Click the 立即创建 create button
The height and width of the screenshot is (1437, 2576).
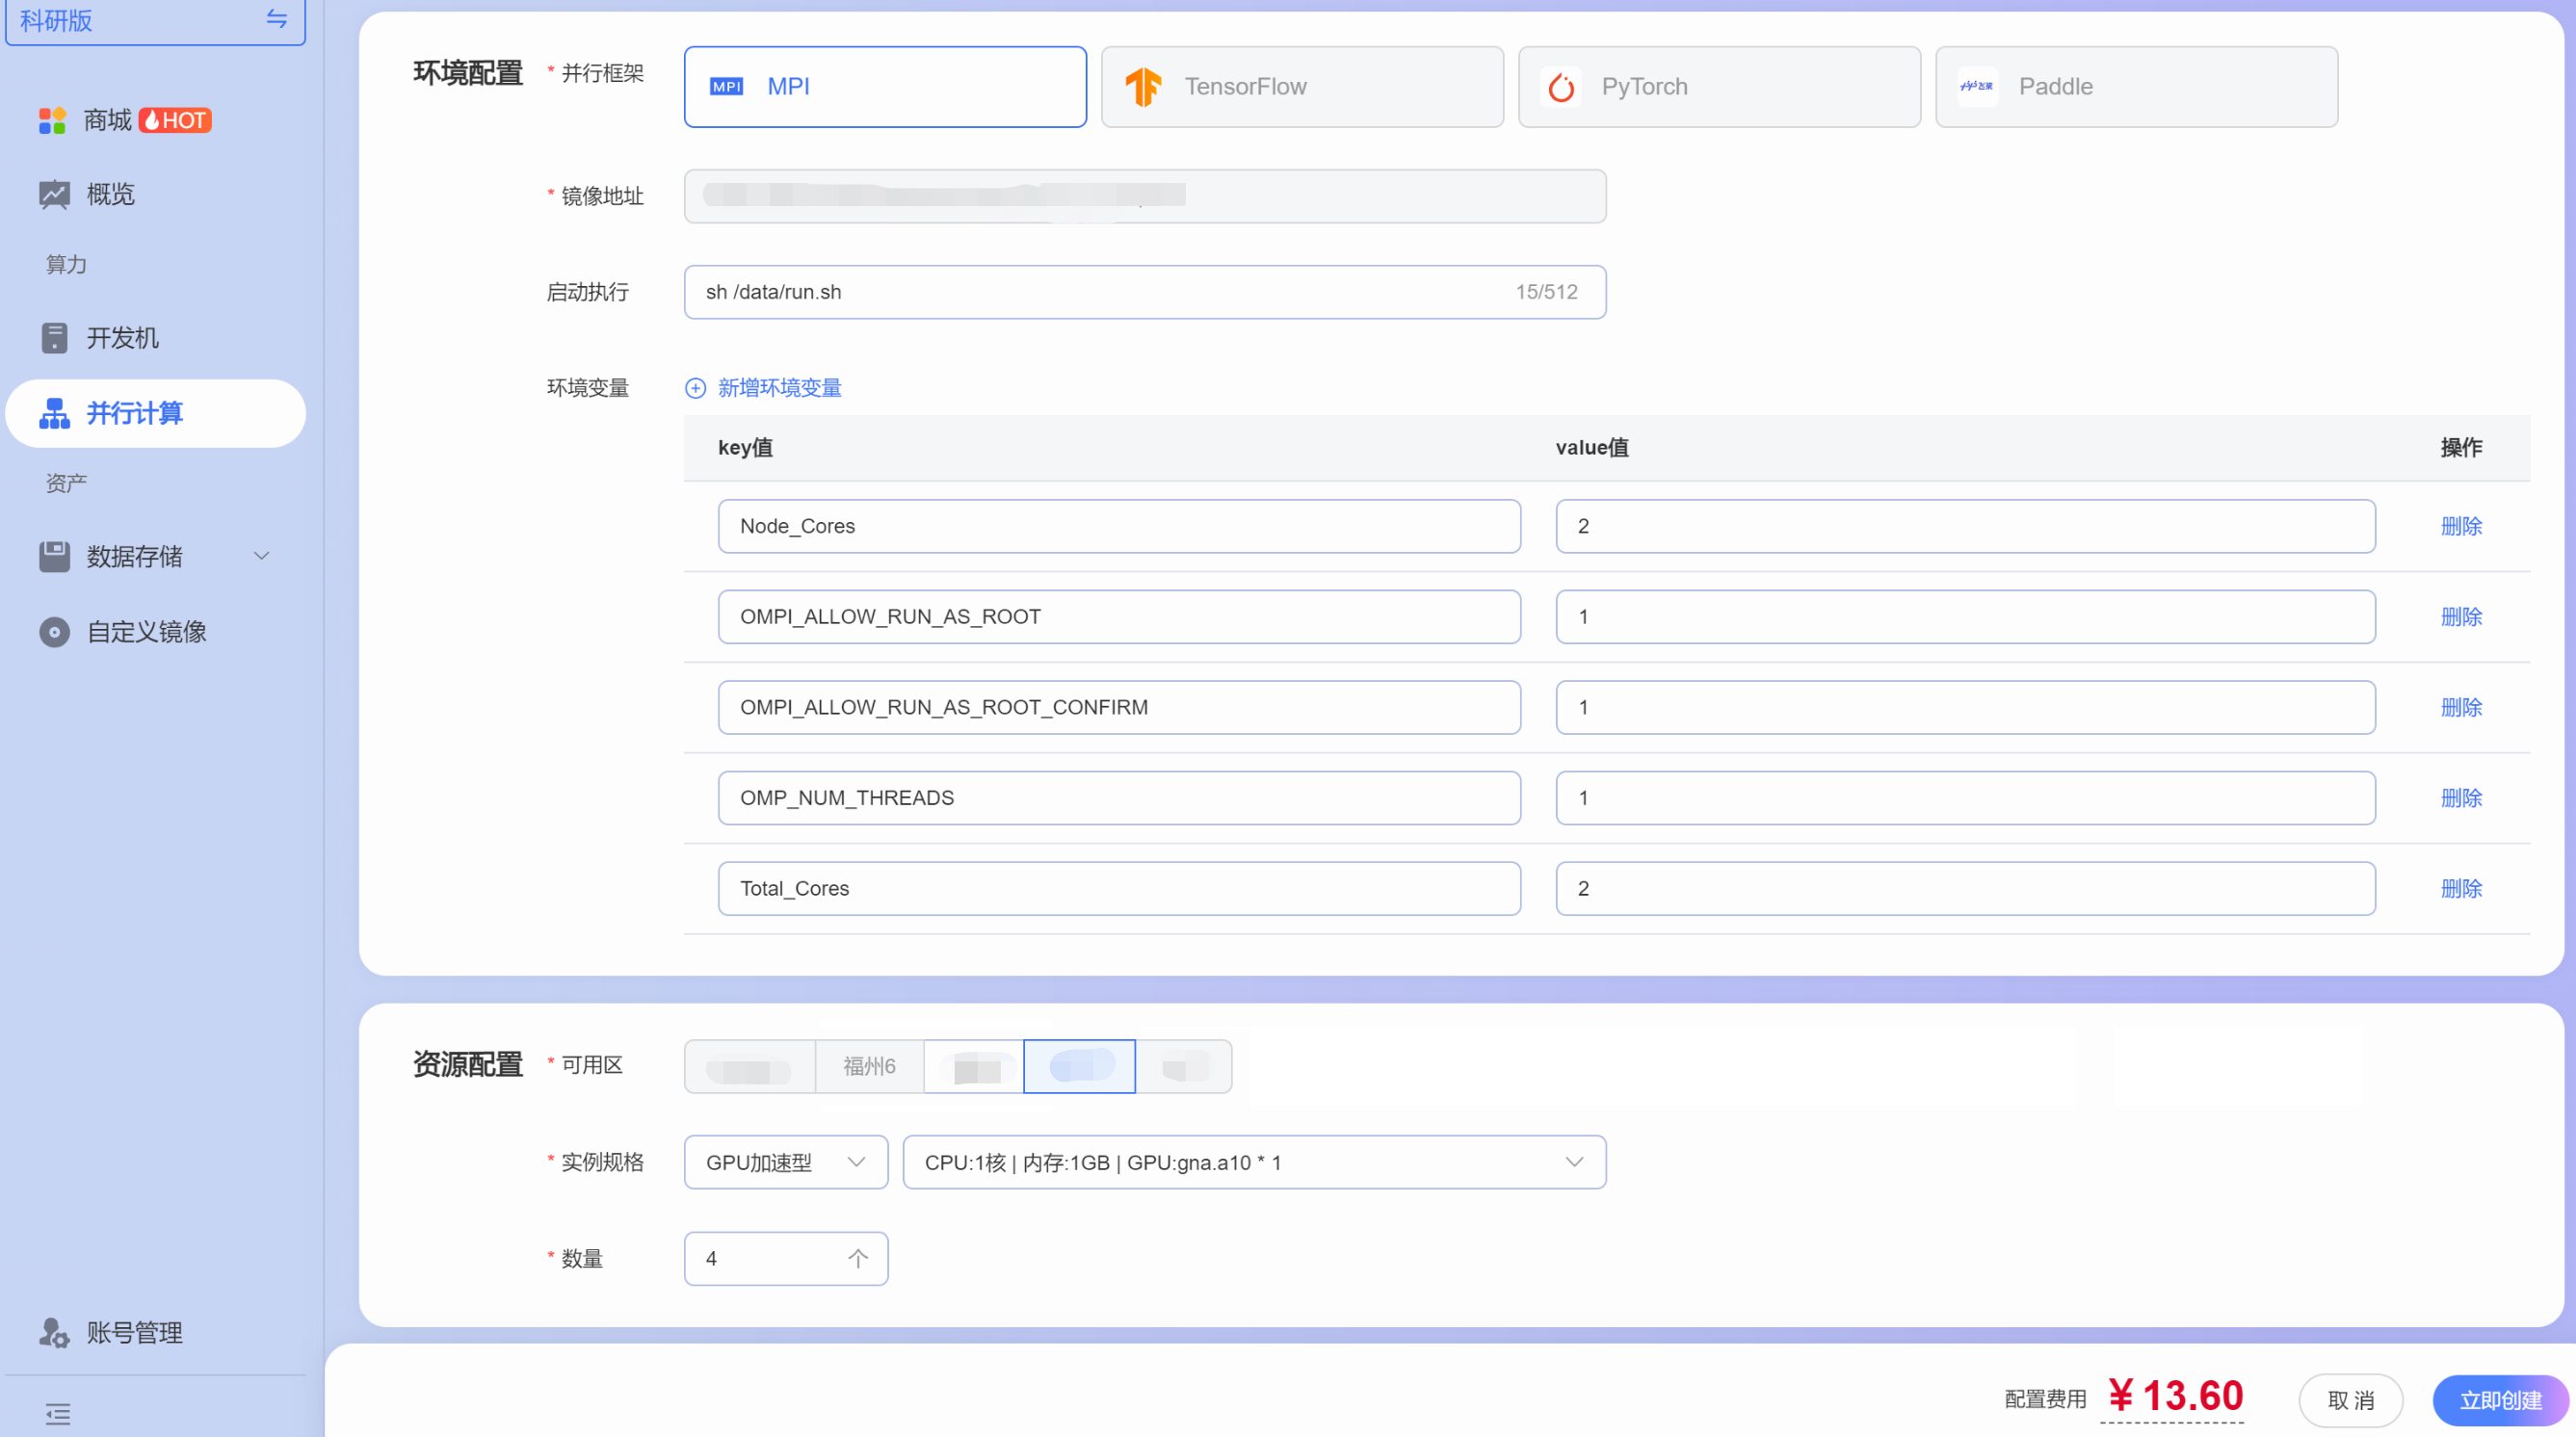click(2499, 1400)
